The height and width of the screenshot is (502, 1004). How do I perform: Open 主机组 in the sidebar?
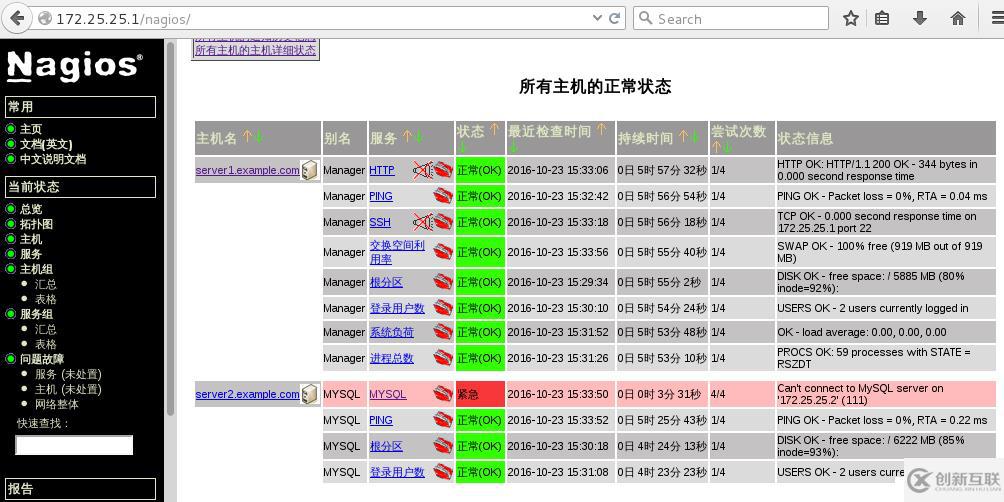tap(36, 269)
